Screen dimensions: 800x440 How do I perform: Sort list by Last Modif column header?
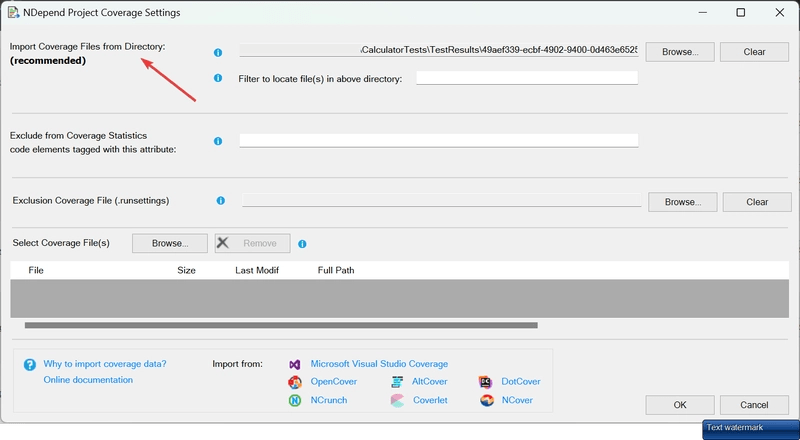coord(257,271)
